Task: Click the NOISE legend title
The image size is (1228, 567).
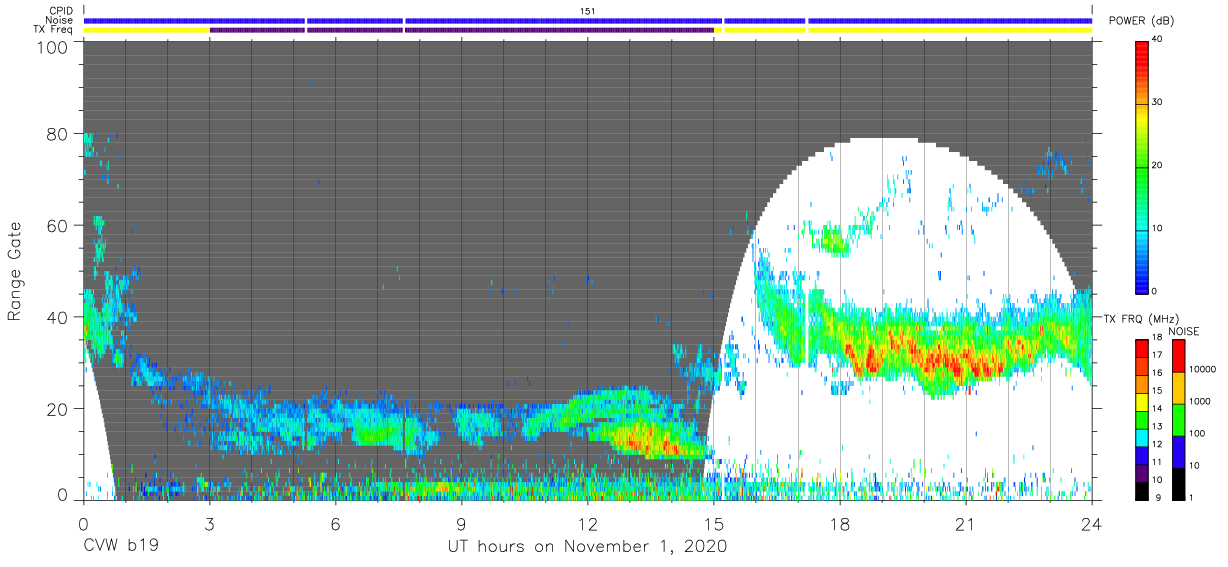Action: (1185, 331)
